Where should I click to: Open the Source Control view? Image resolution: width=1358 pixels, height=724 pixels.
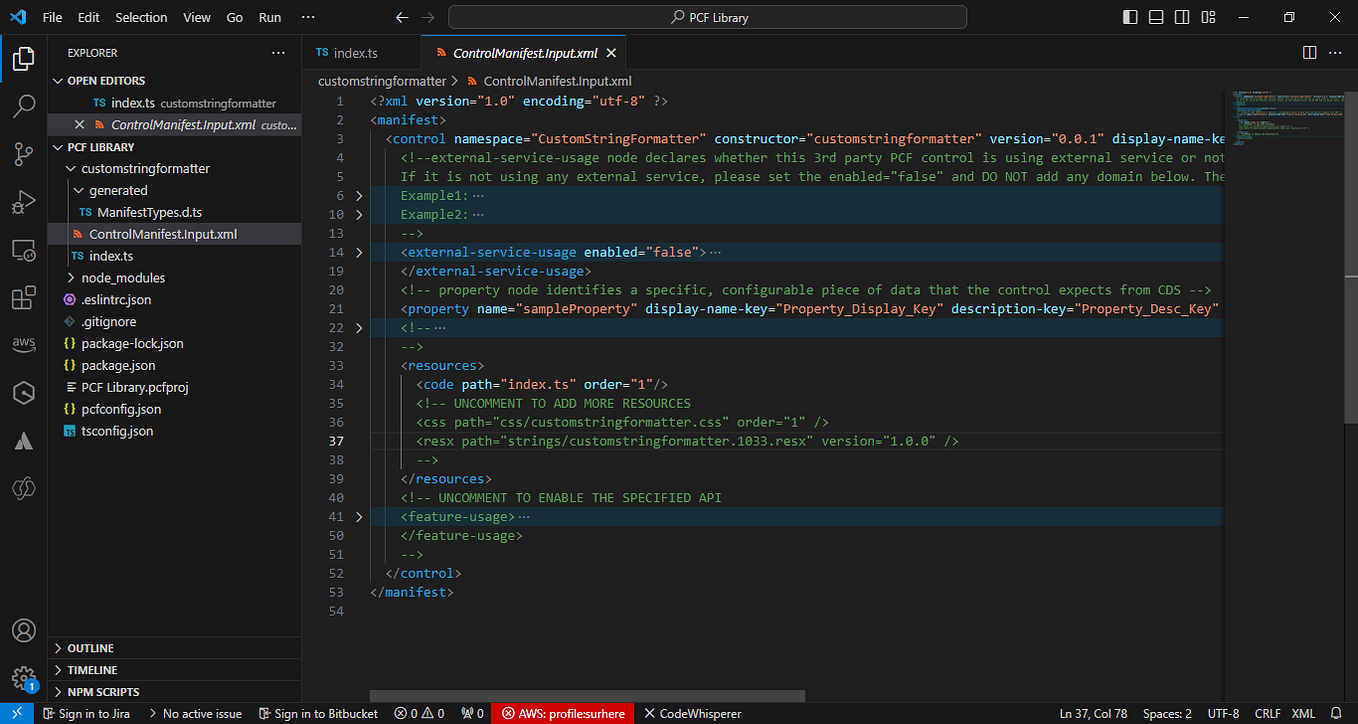23,154
